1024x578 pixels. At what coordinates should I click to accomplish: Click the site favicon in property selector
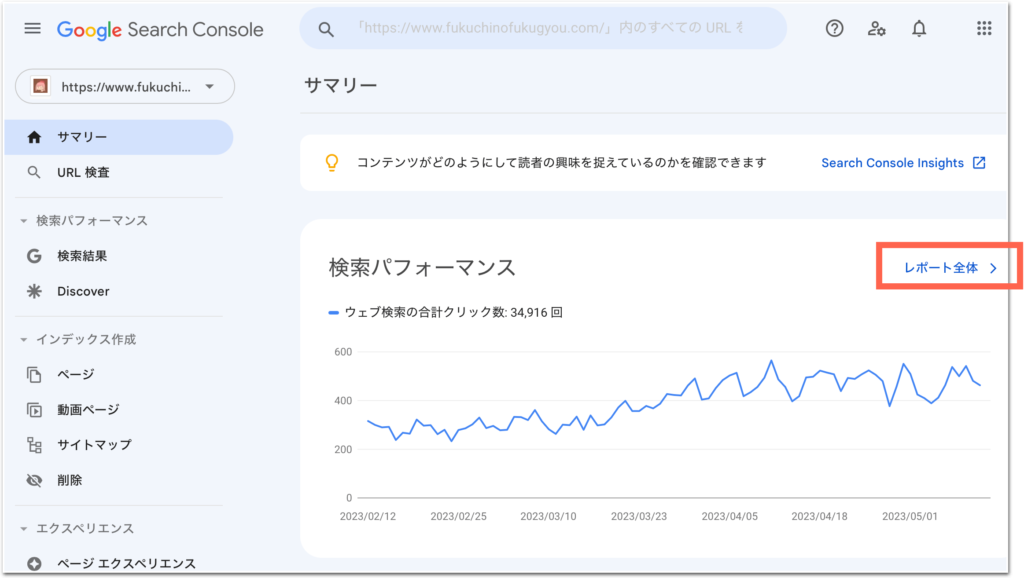click(40, 86)
